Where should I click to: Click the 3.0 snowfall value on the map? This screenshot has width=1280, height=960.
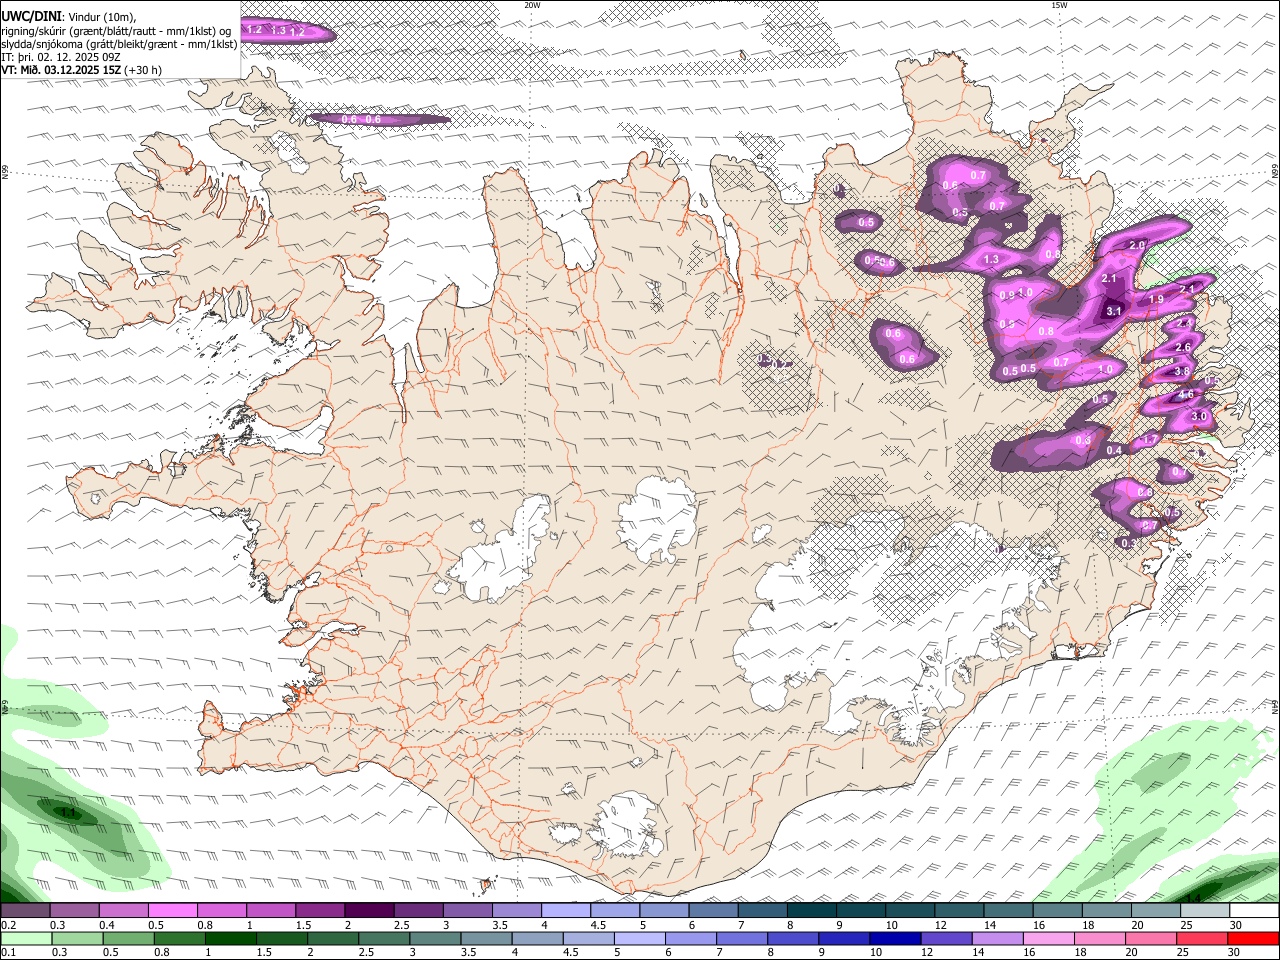click(x=1200, y=416)
